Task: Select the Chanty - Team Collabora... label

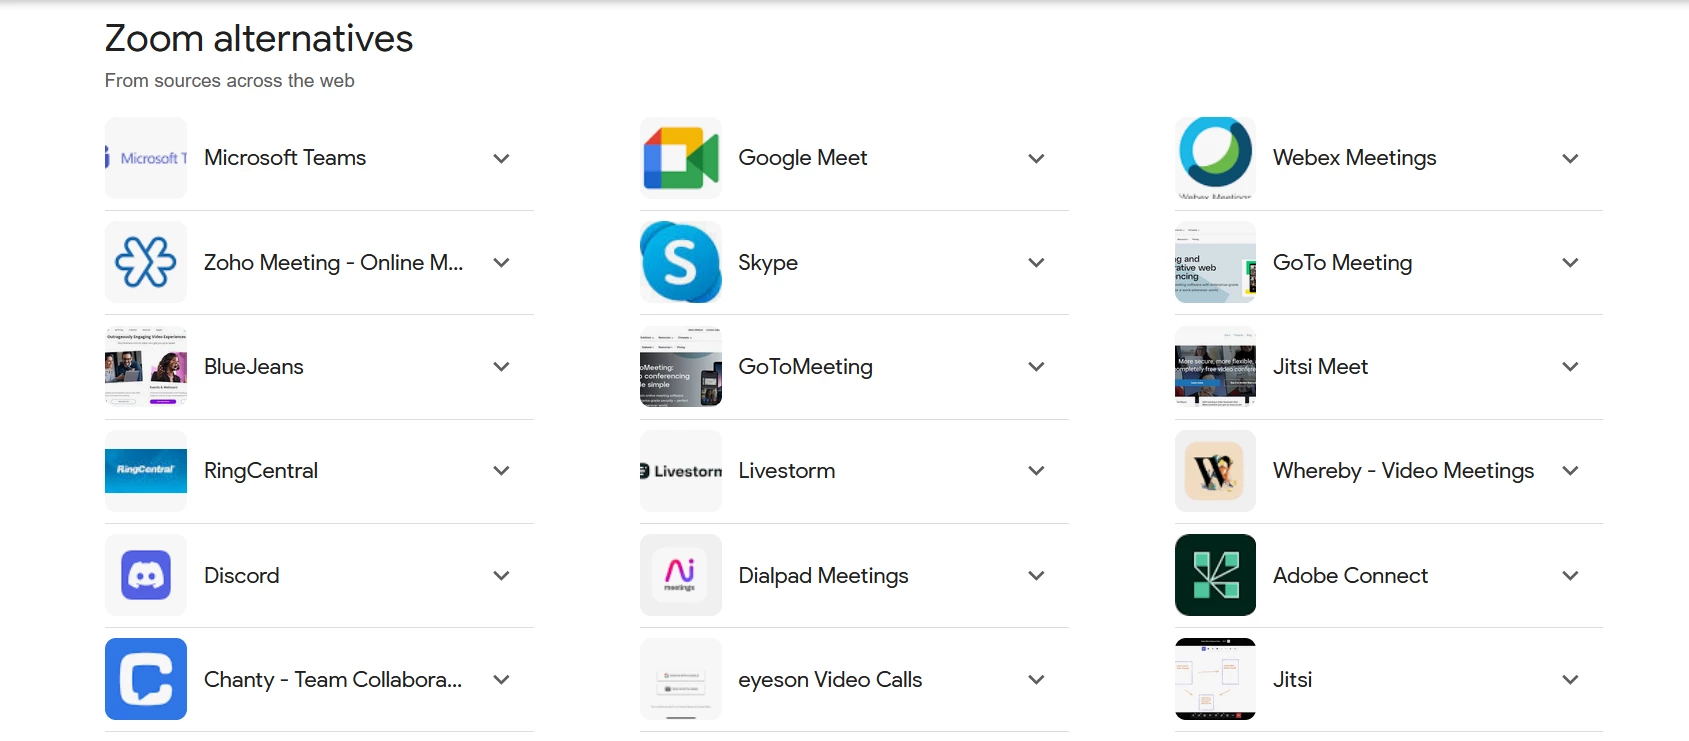Action: [x=333, y=680]
